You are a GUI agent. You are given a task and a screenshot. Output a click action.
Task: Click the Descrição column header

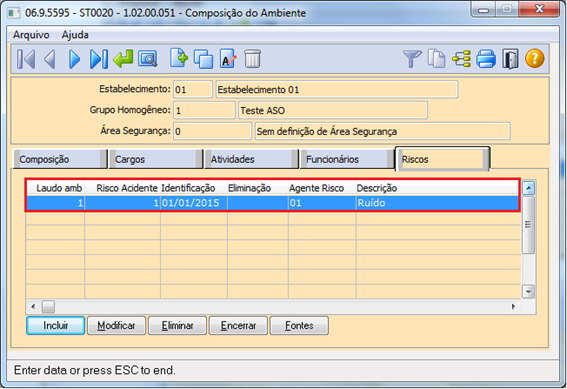[x=438, y=188]
